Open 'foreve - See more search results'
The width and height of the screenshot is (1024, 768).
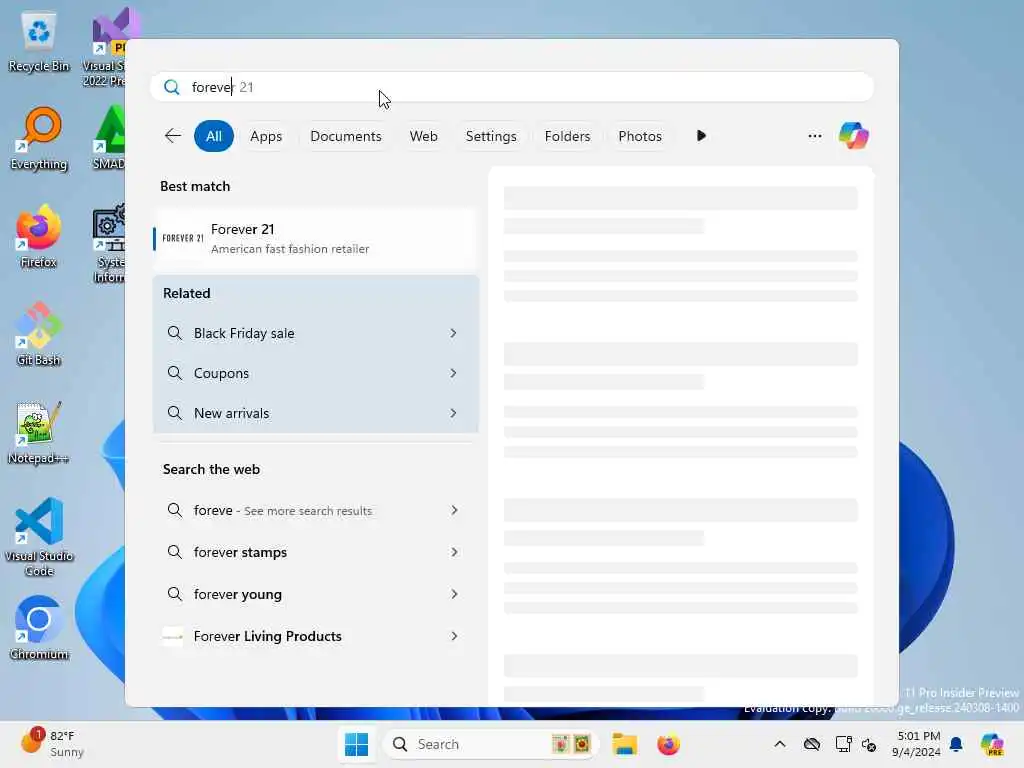(x=316, y=510)
